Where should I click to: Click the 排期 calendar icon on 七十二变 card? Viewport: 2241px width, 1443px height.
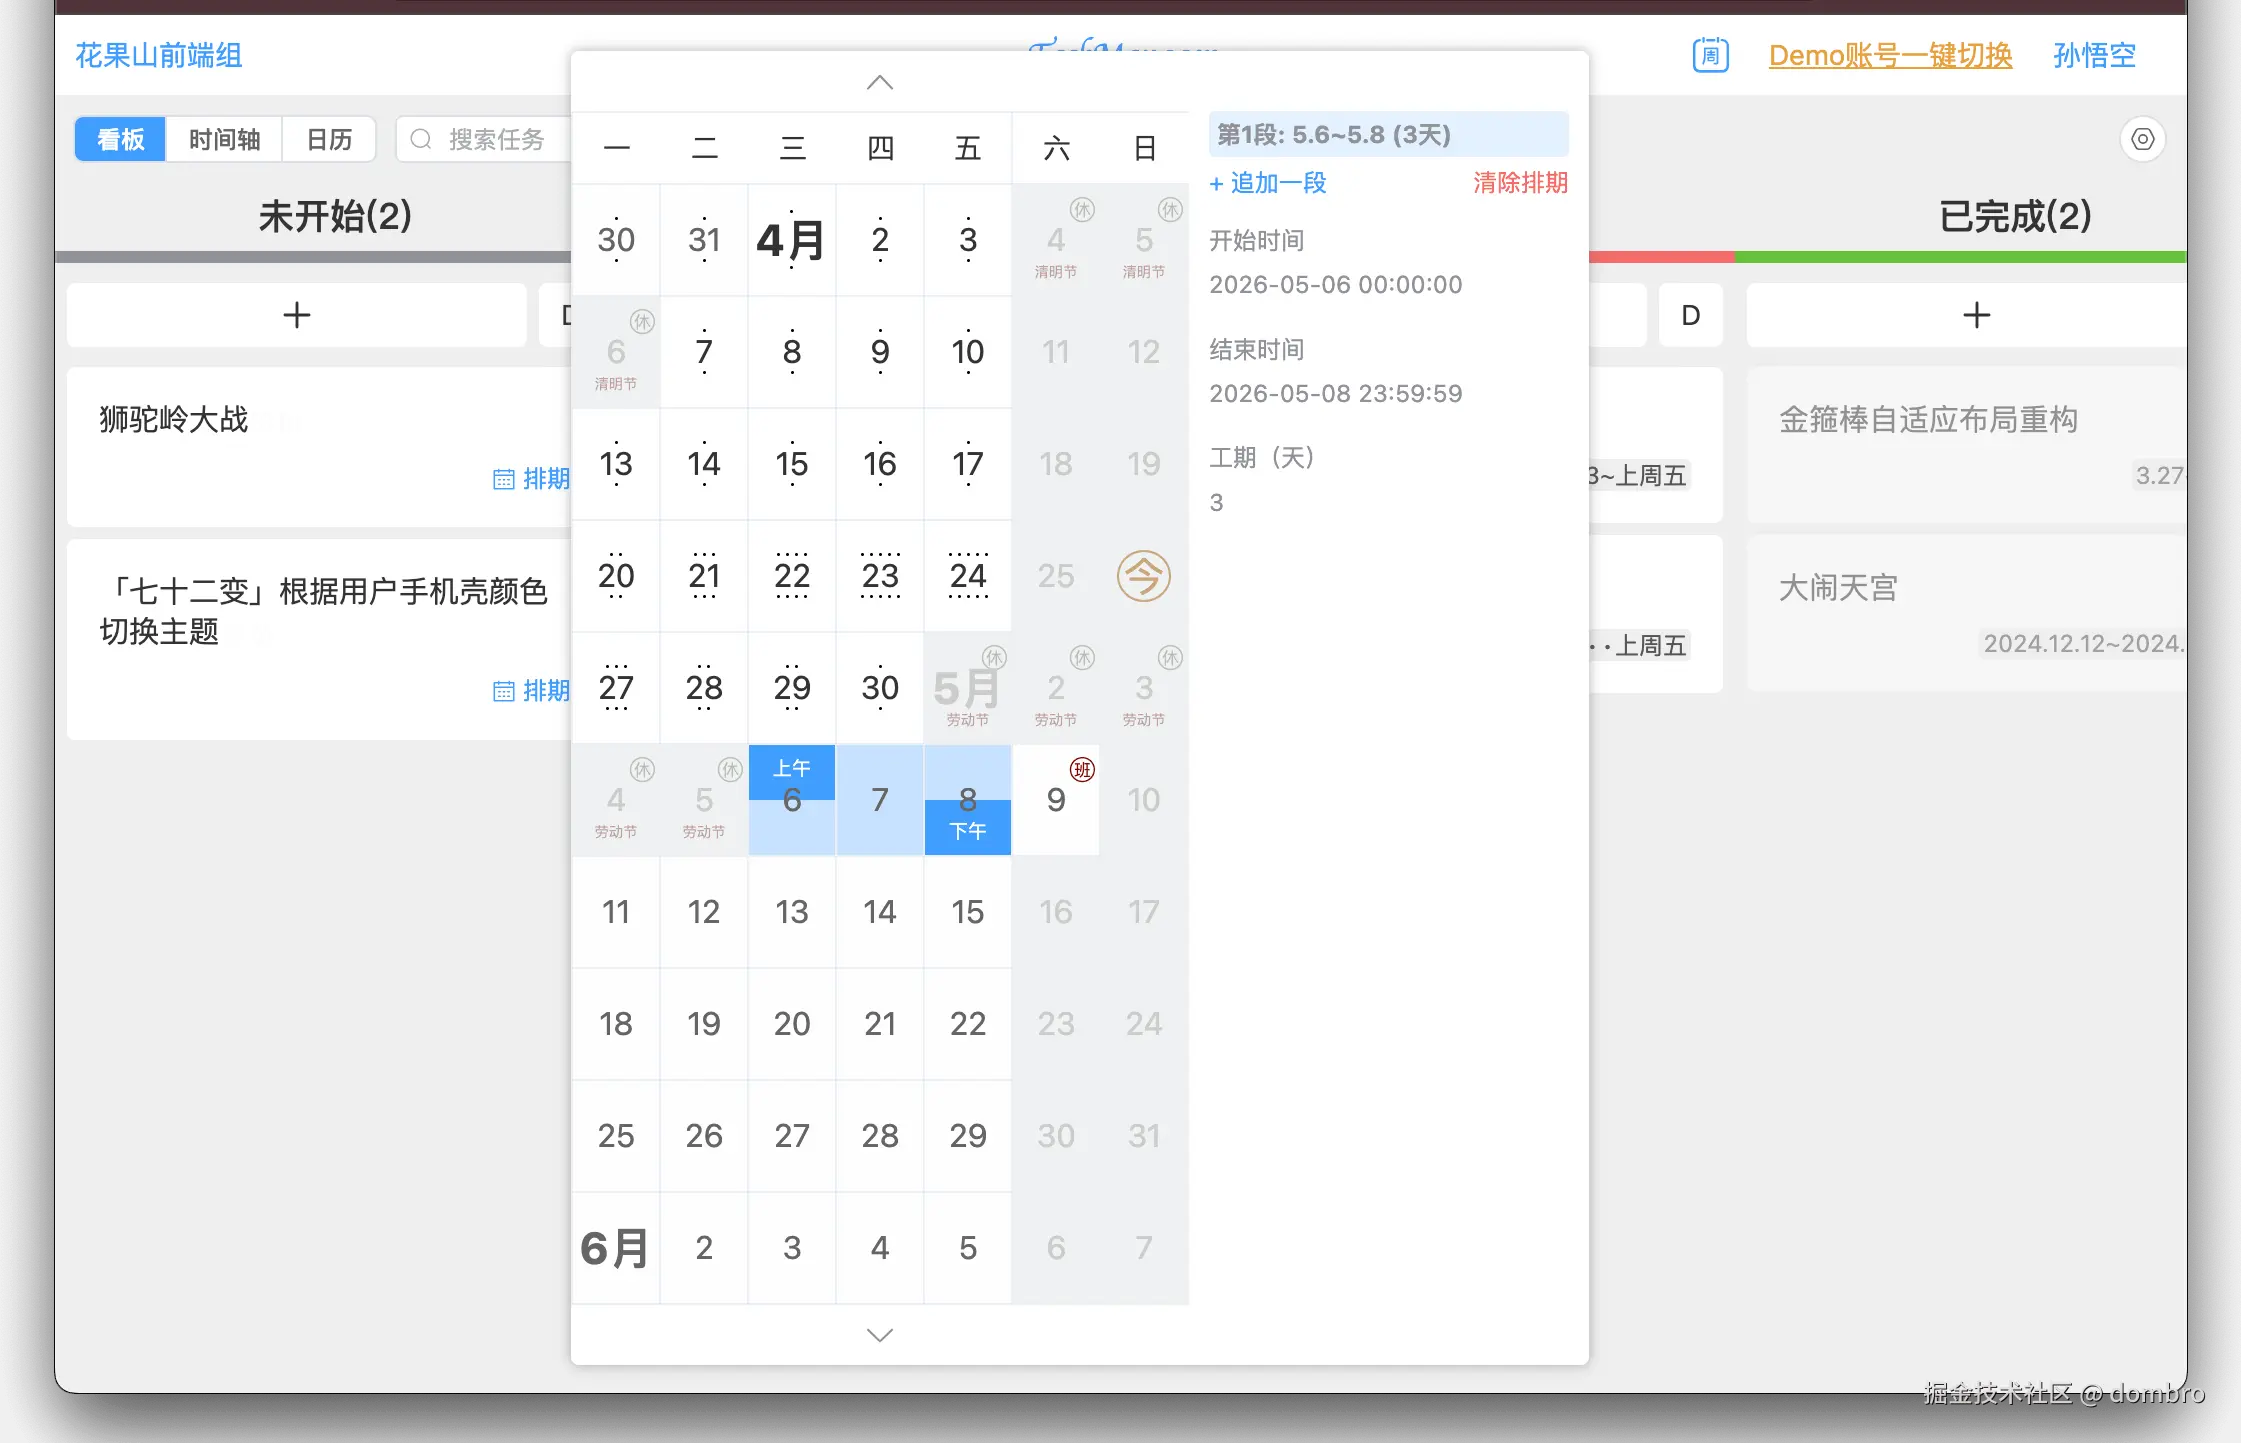(x=505, y=691)
